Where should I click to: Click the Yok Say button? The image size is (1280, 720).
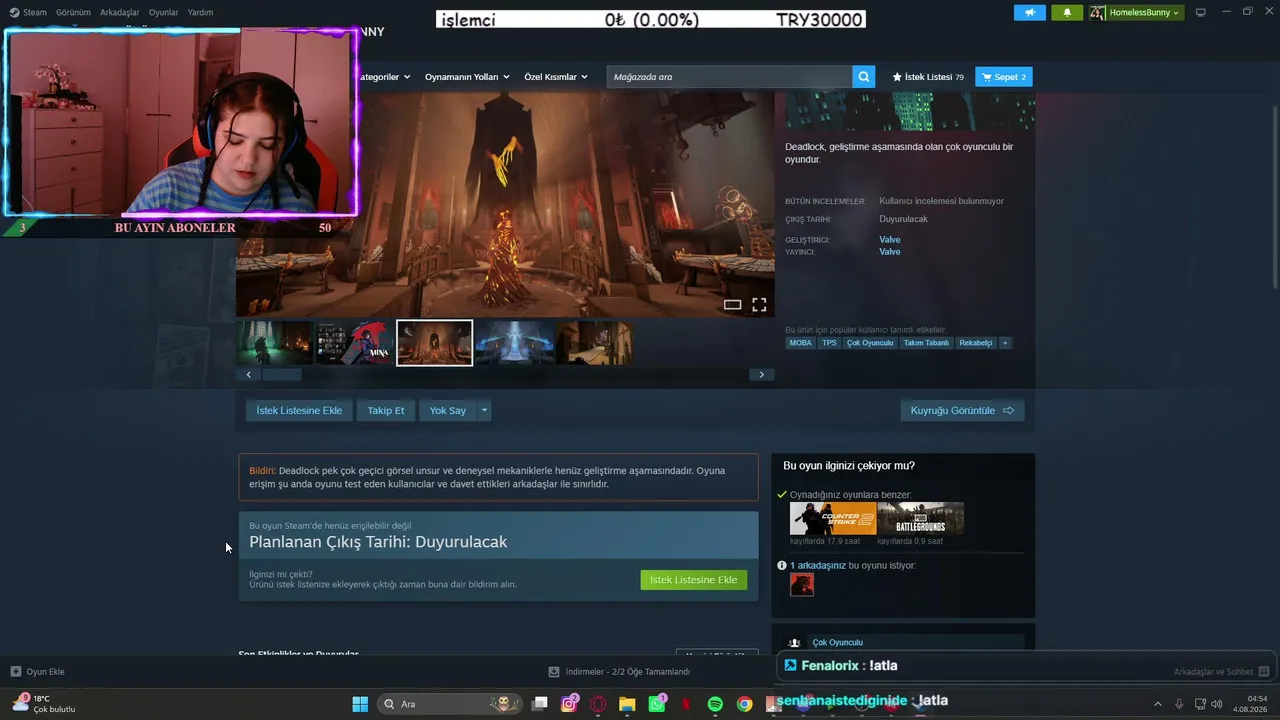click(x=448, y=410)
